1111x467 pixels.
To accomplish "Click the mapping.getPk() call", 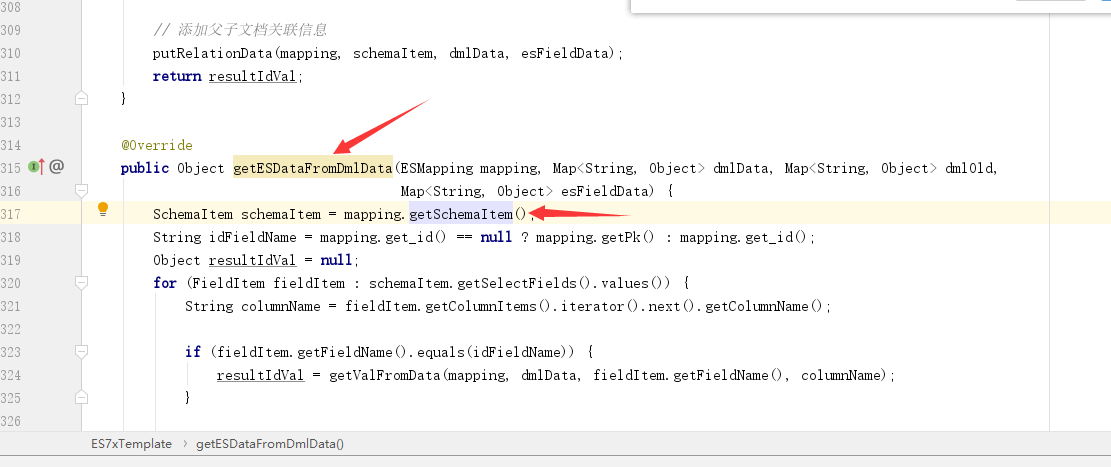I will [595, 237].
